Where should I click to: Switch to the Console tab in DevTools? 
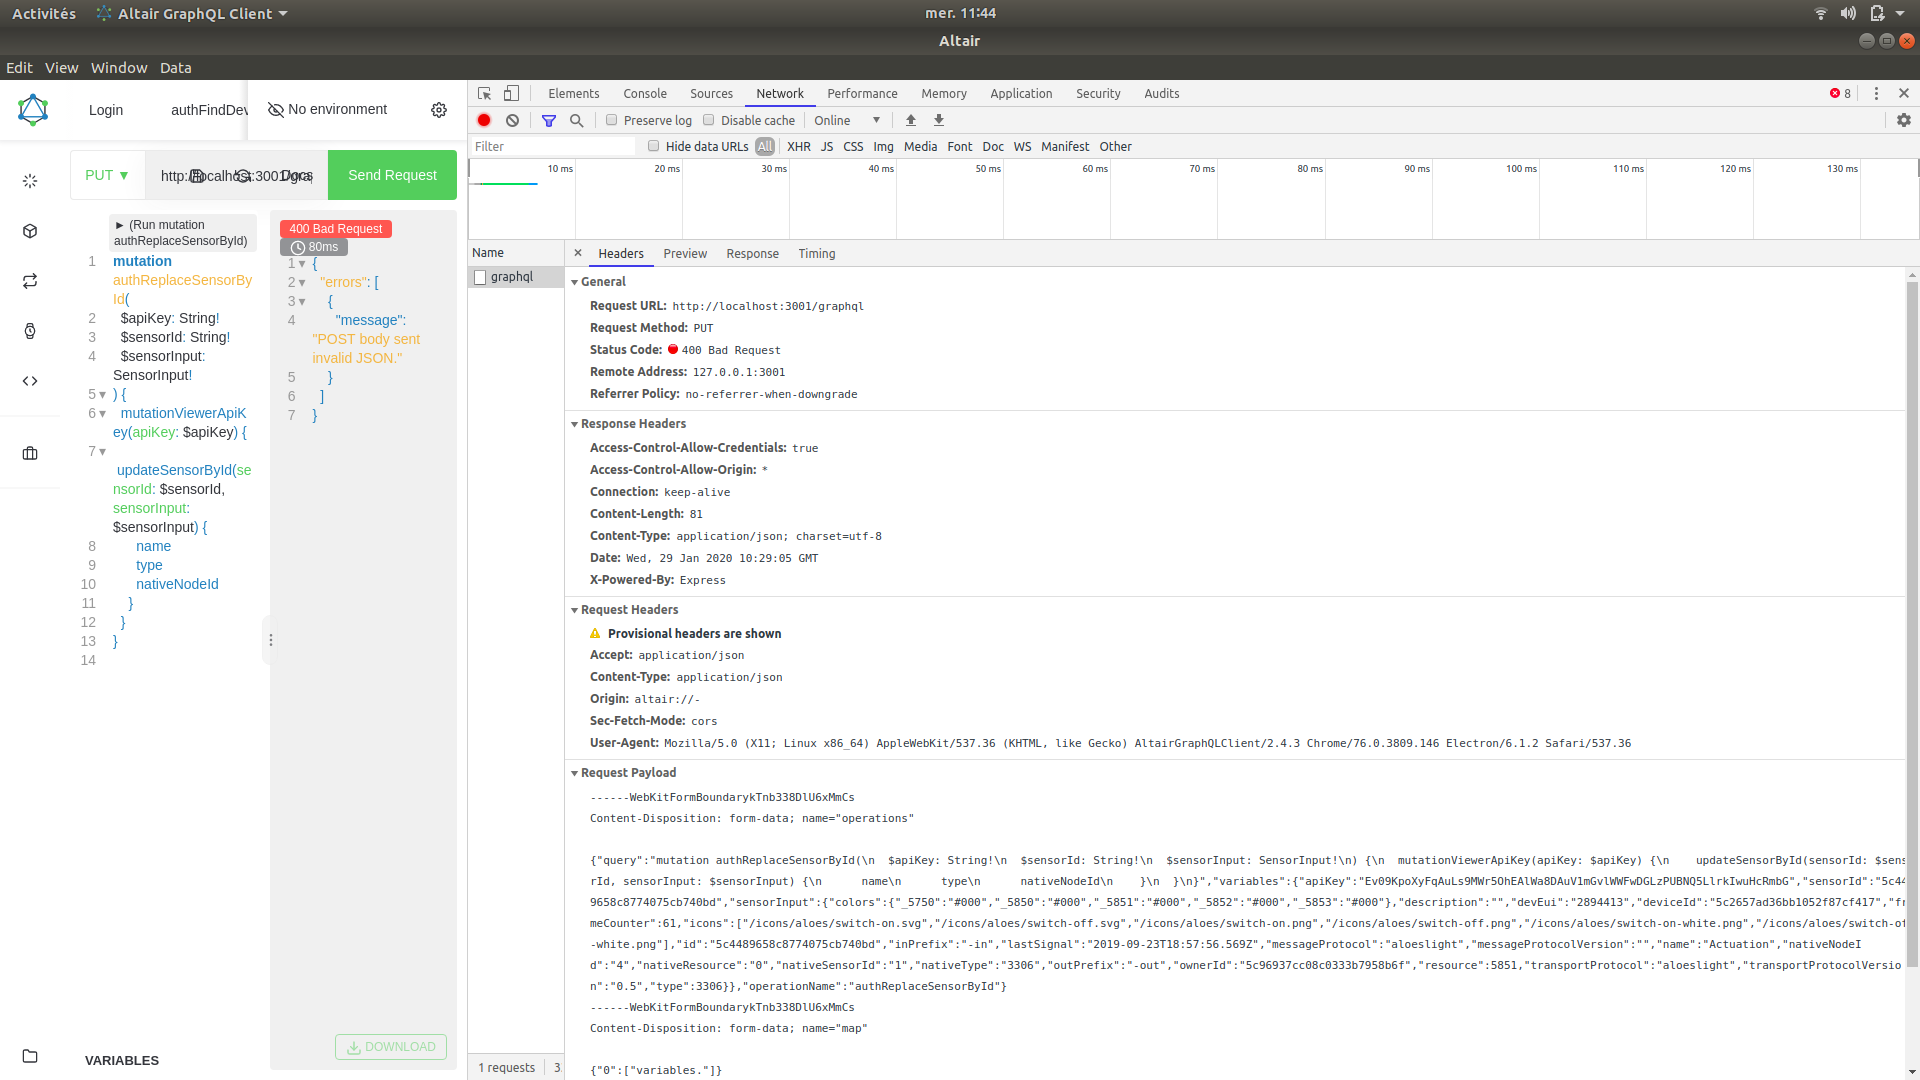(x=644, y=93)
